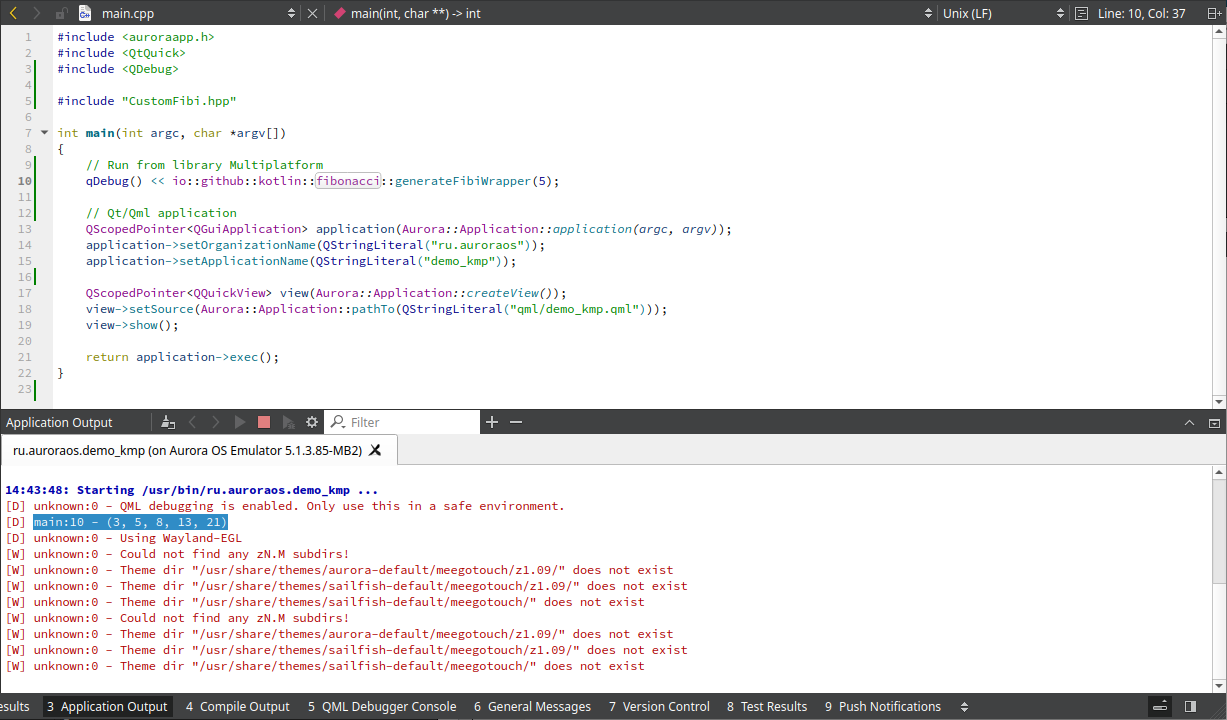Toggle the right sidebar visibility
The height and width of the screenshot is (720, 1227).
(x=1190, y=706)
